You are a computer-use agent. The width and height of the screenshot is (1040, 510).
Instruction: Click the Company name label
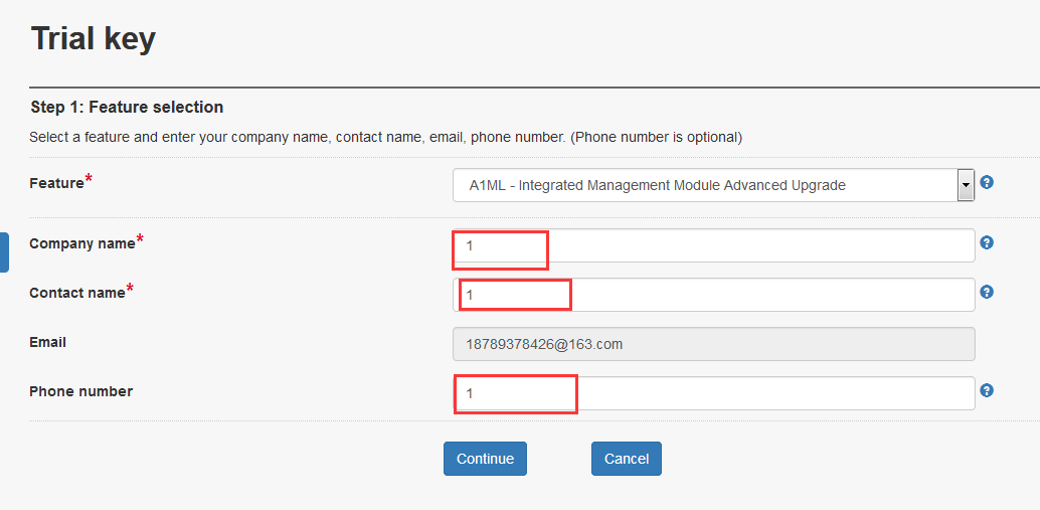point(83,244)
